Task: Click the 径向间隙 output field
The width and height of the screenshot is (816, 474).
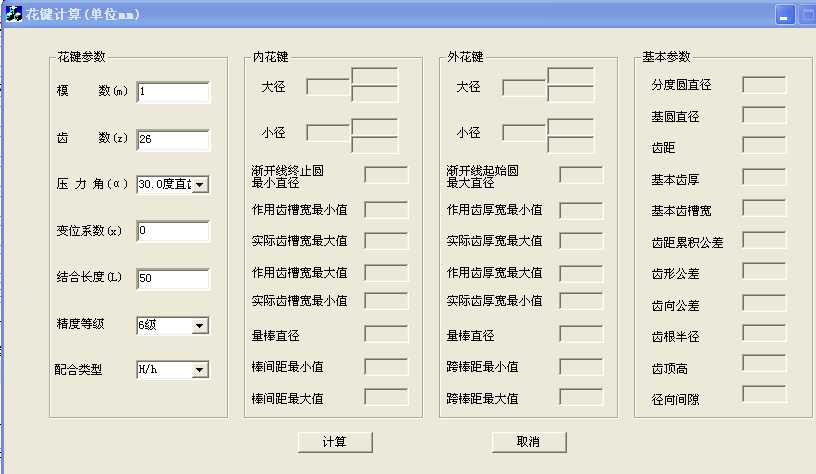Action: (x=764, y=394)
